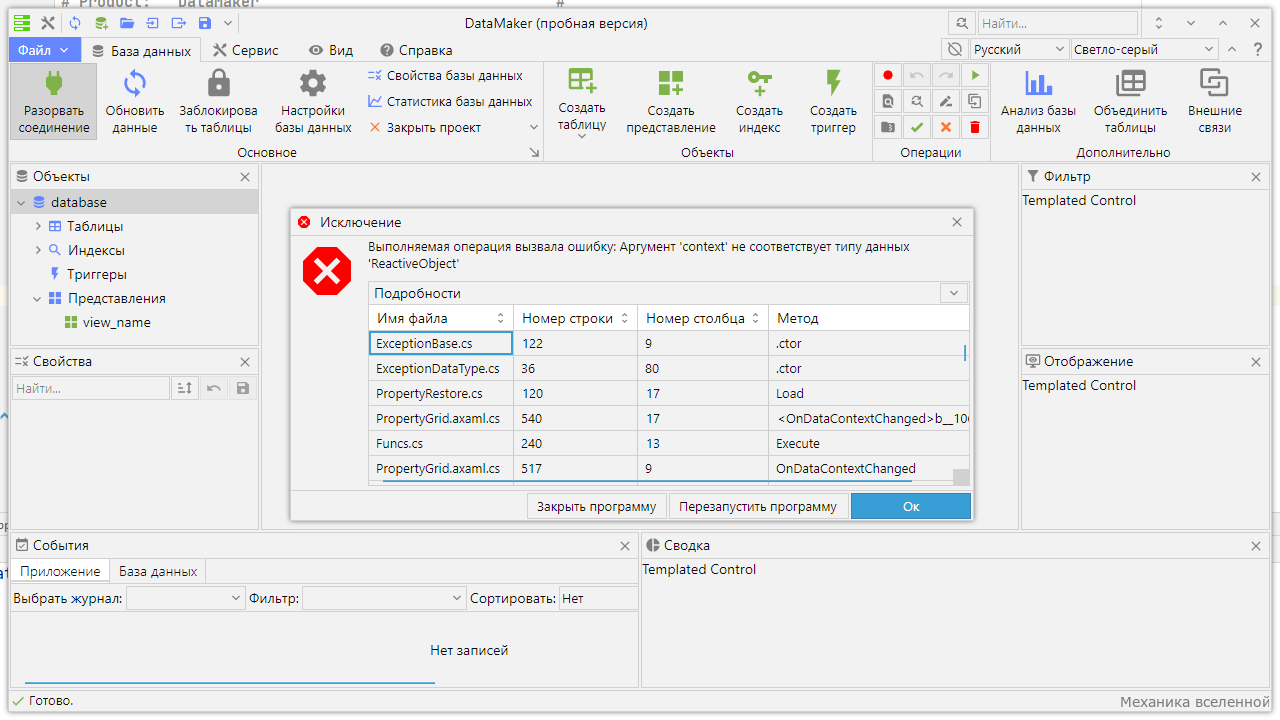Click the red trash delete icon

975,127
